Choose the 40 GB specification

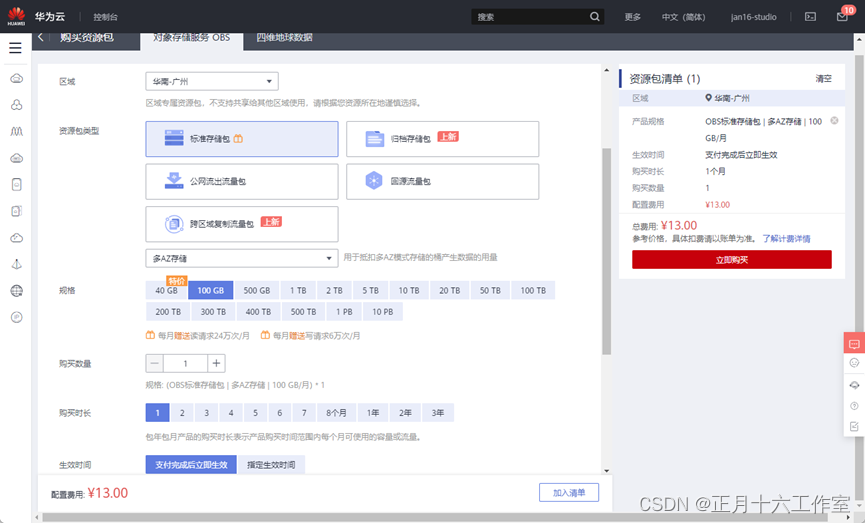(167, 290)
